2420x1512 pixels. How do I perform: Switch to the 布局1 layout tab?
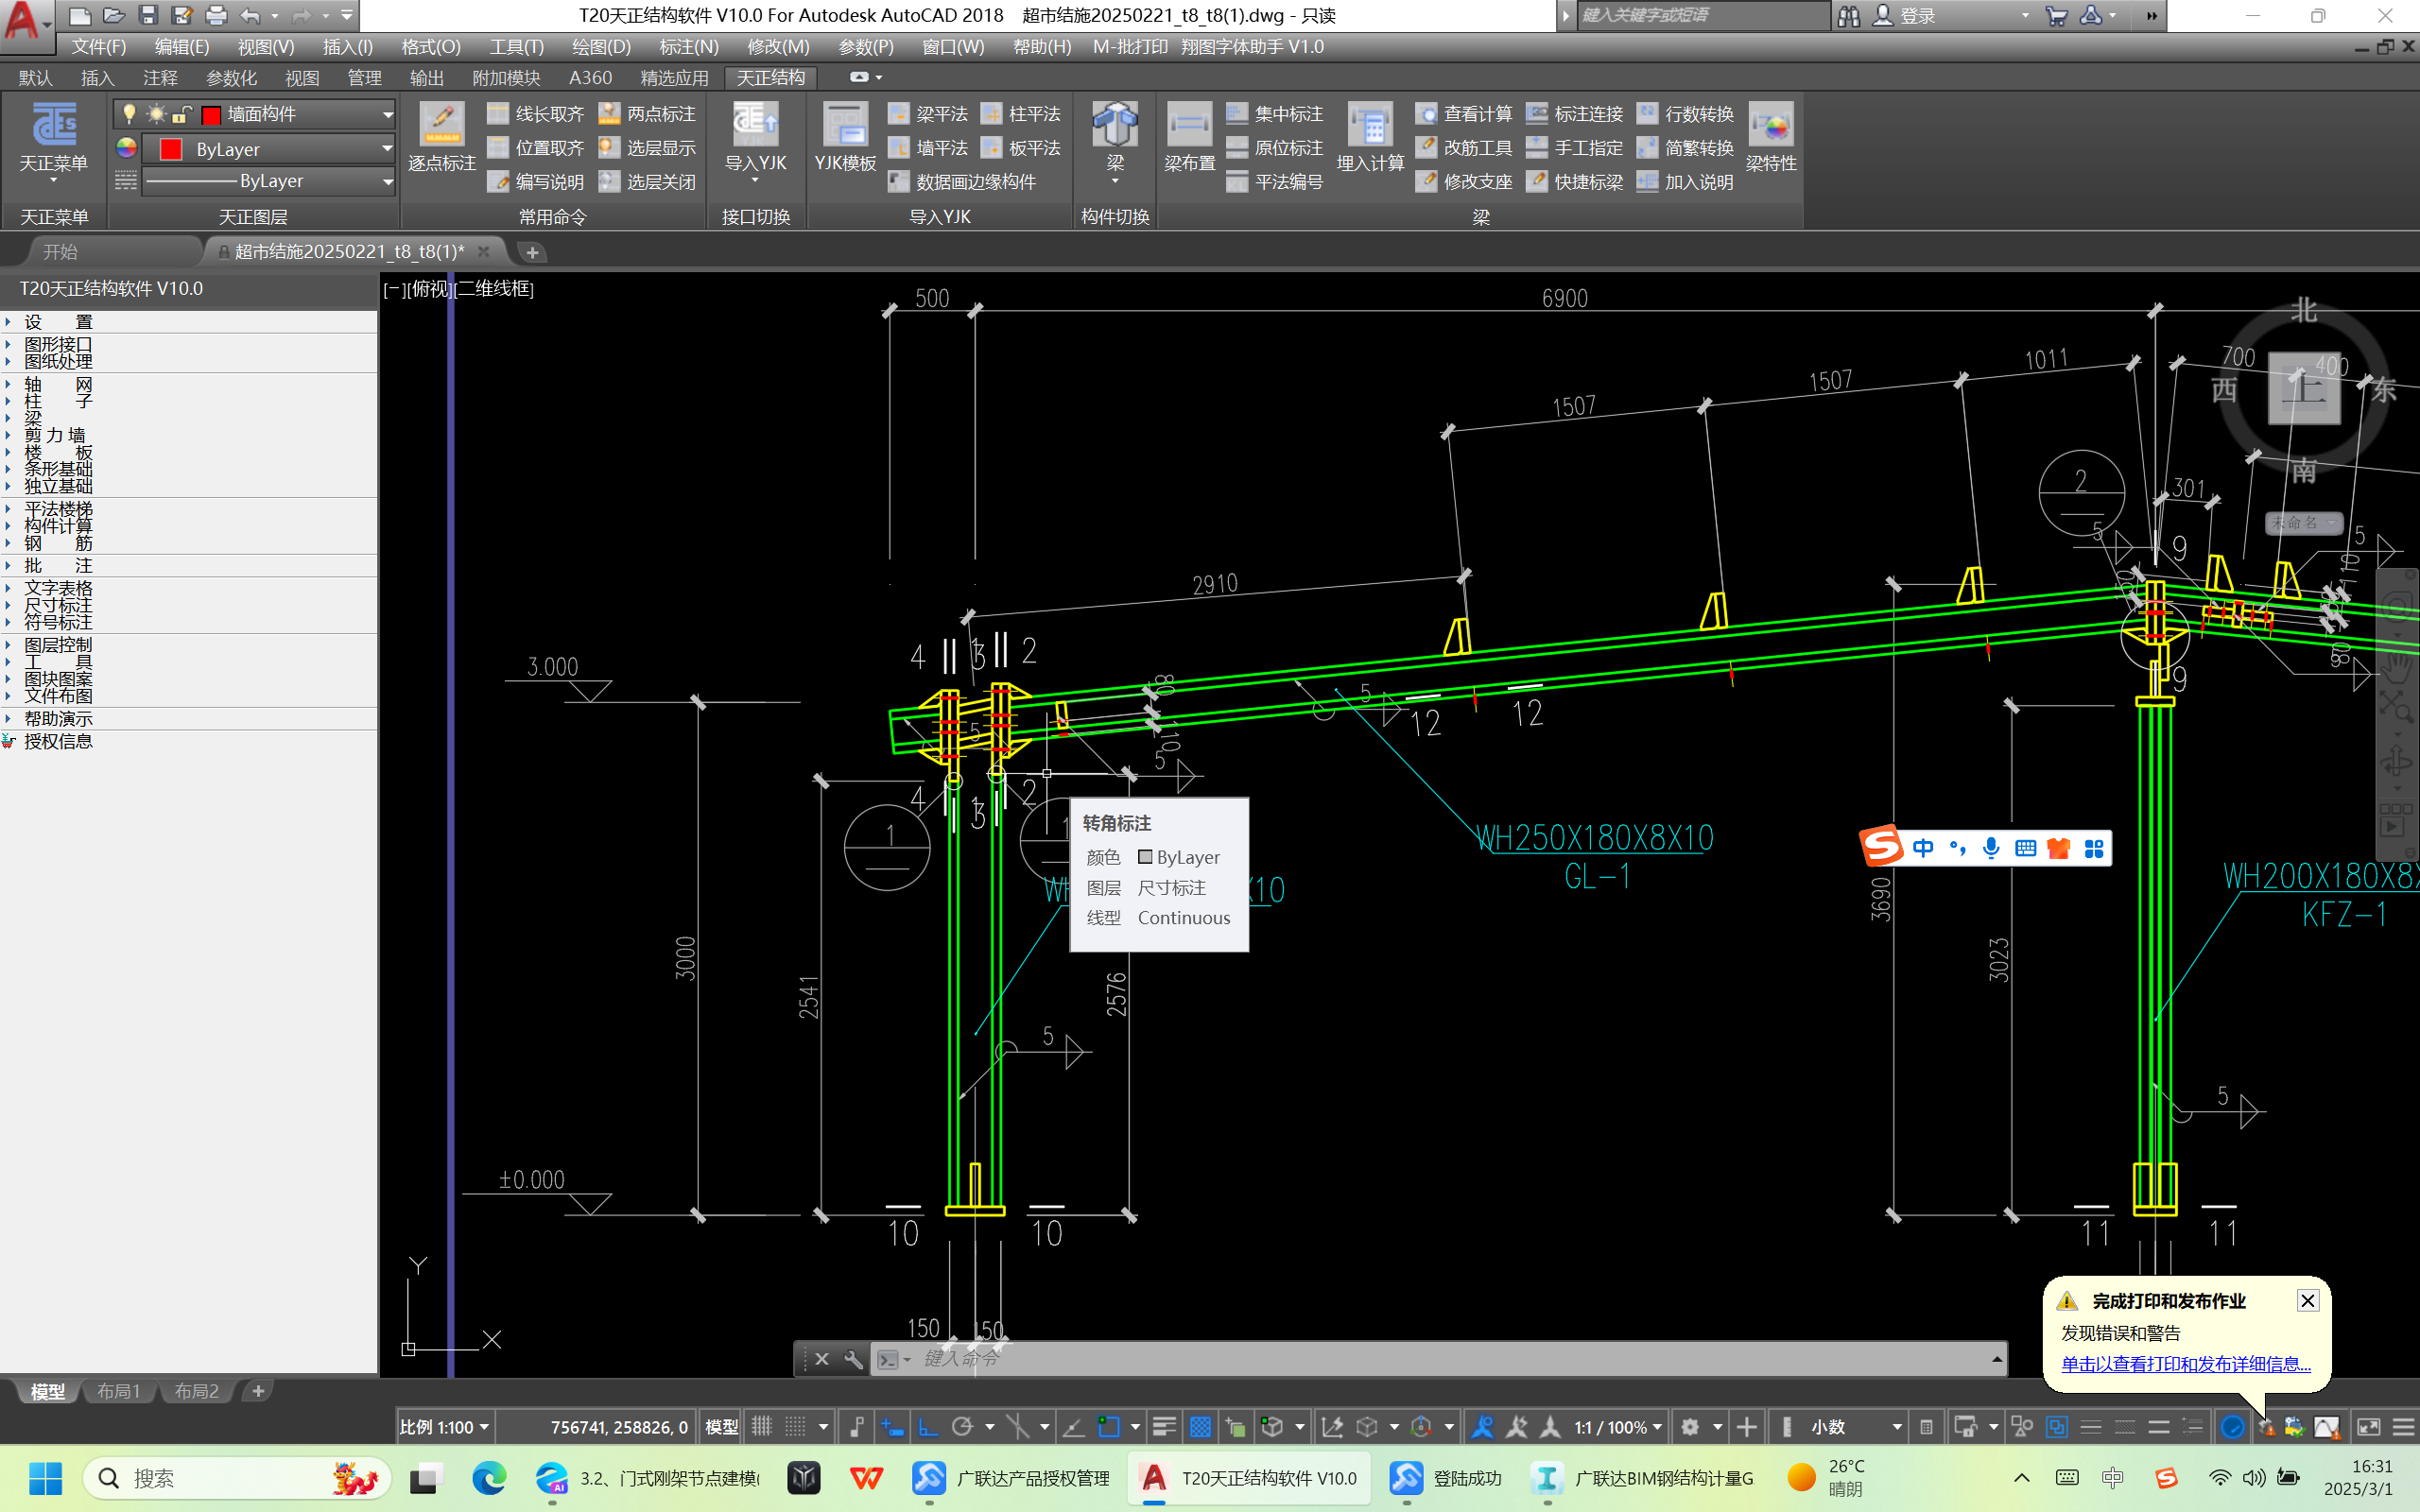click(x=118, y=1391)
